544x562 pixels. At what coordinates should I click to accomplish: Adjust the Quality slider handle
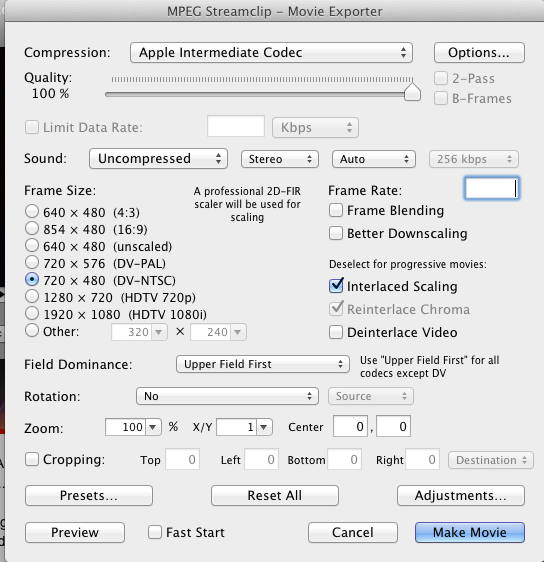[412, 92]
